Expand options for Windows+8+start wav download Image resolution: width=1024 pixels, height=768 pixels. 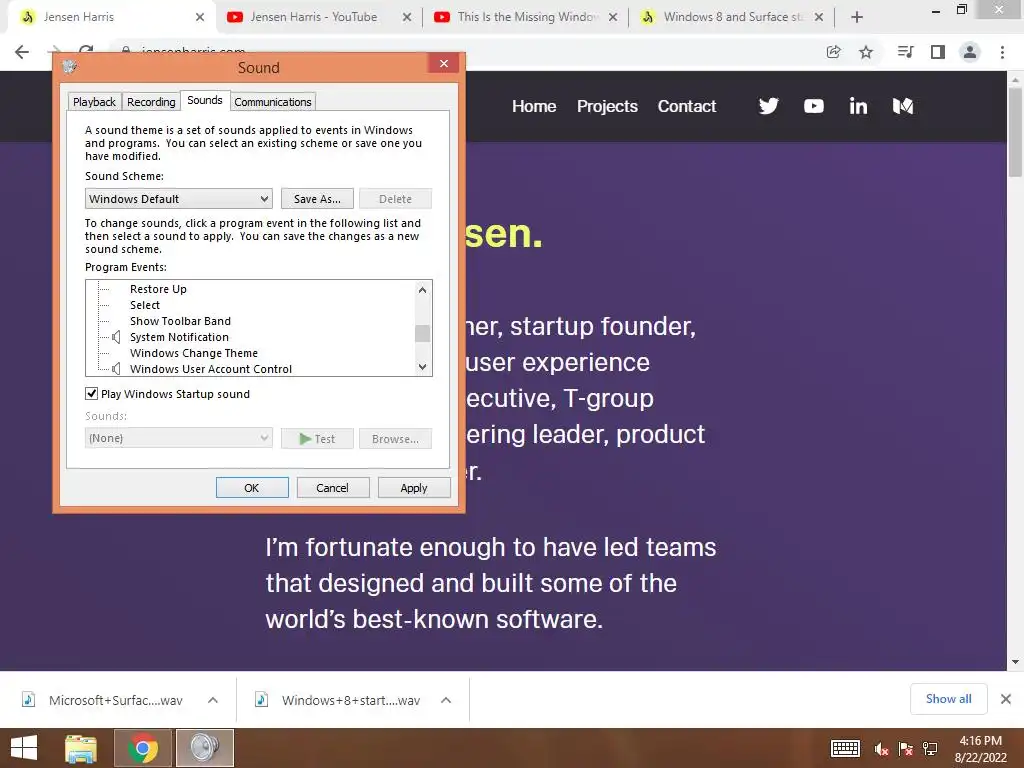click(446, 700)
